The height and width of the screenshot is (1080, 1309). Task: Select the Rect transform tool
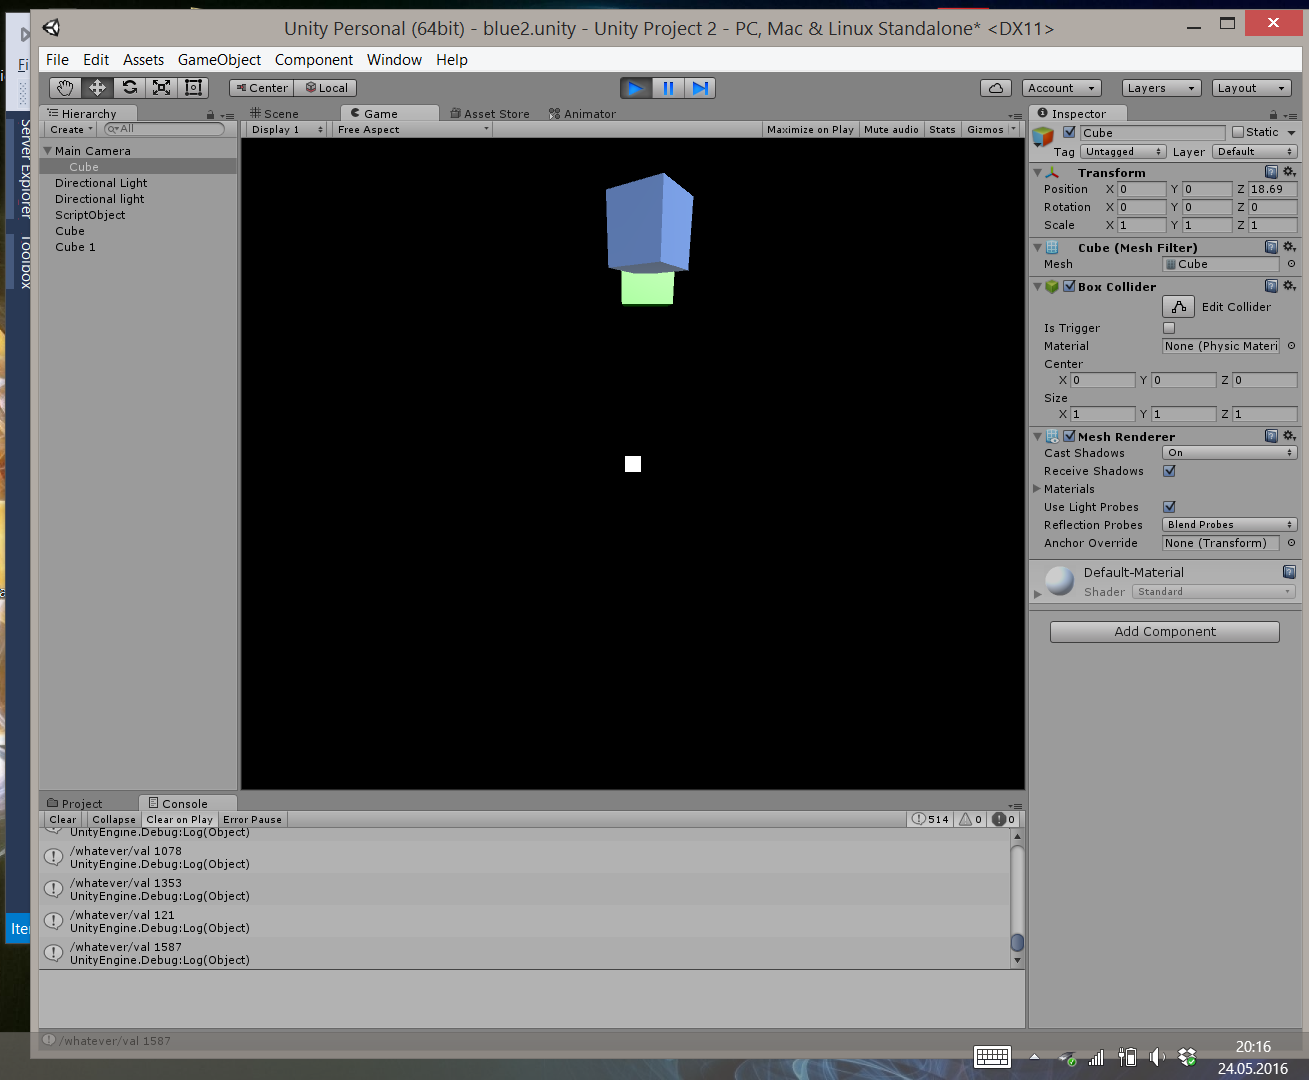click(193, 88)
